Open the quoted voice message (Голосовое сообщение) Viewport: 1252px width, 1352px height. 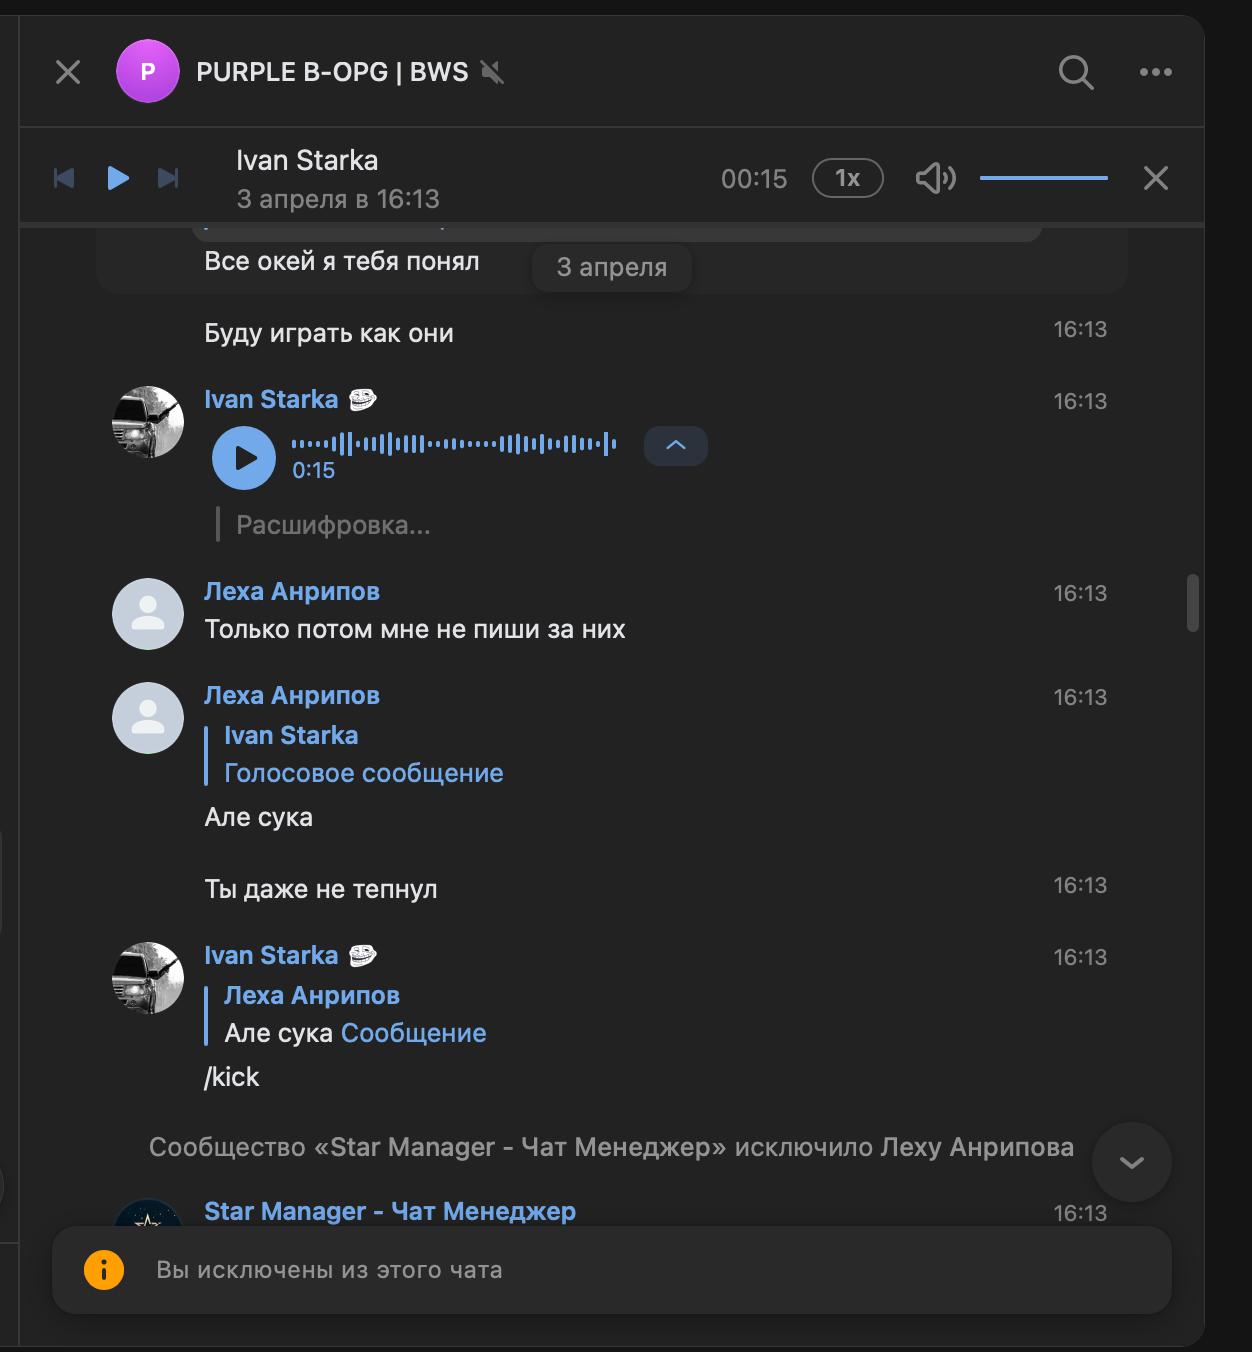[x=363, y=773]
